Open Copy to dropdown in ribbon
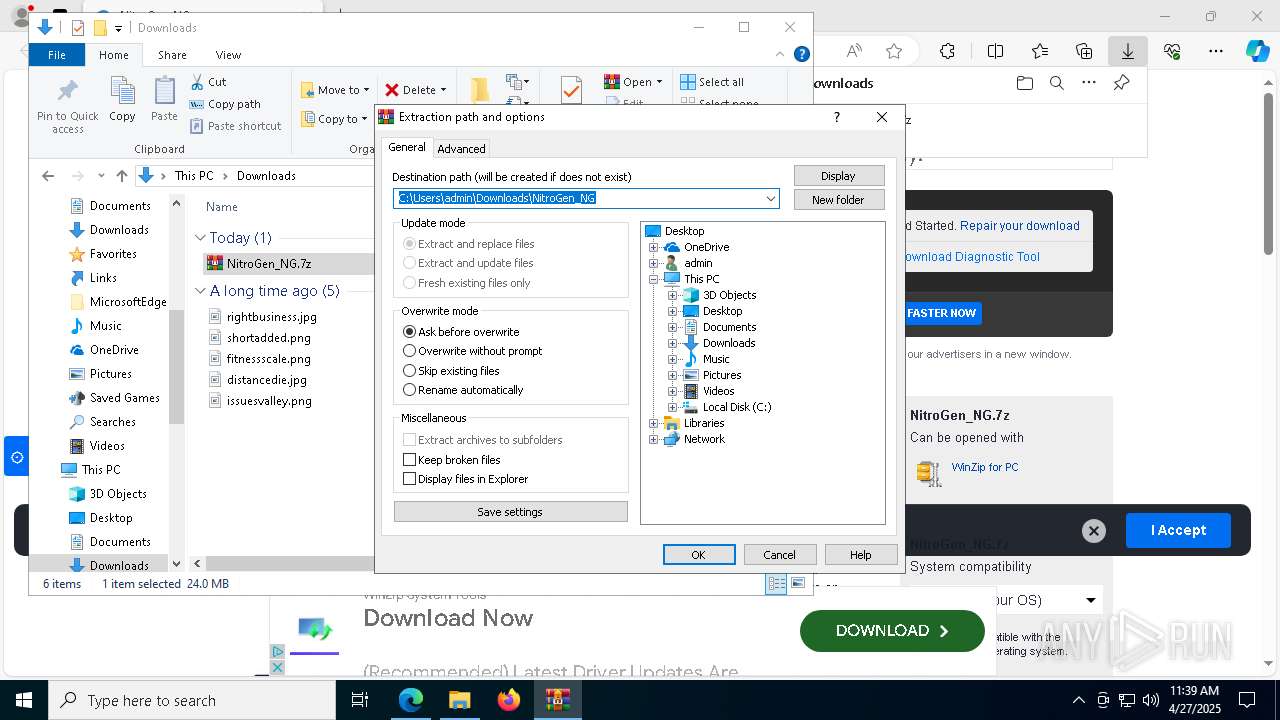1280x720 pixels. [x=333, y=119]
